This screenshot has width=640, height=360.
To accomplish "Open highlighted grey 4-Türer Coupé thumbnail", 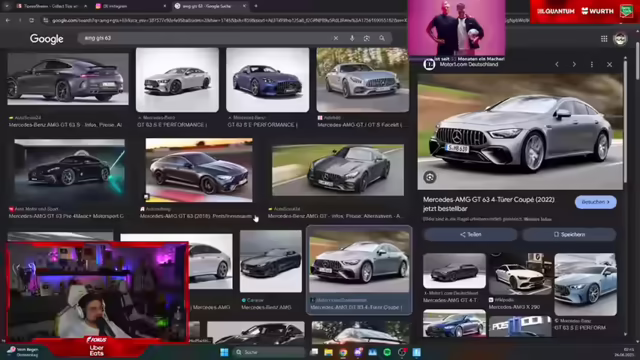I will [359, 261].
